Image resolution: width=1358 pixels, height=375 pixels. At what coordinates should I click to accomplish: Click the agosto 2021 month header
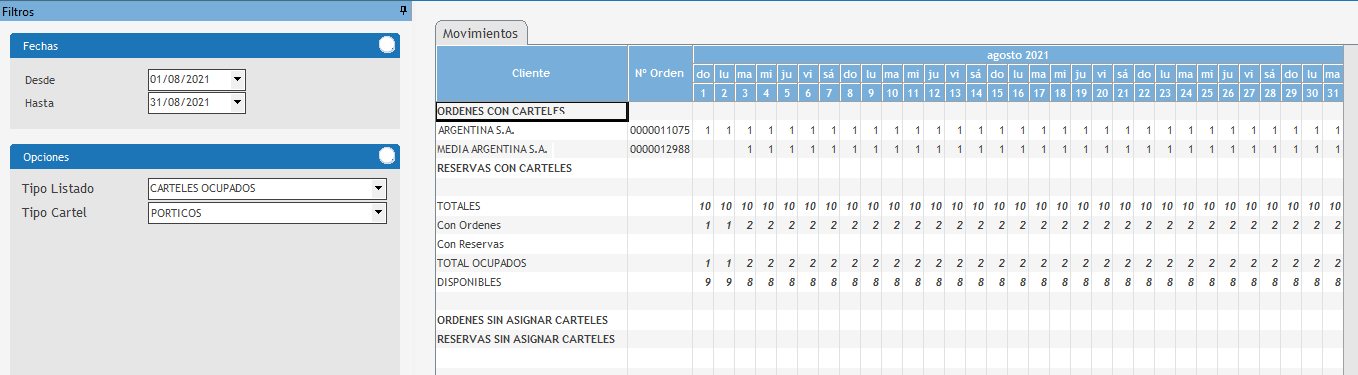(1018, 55)
